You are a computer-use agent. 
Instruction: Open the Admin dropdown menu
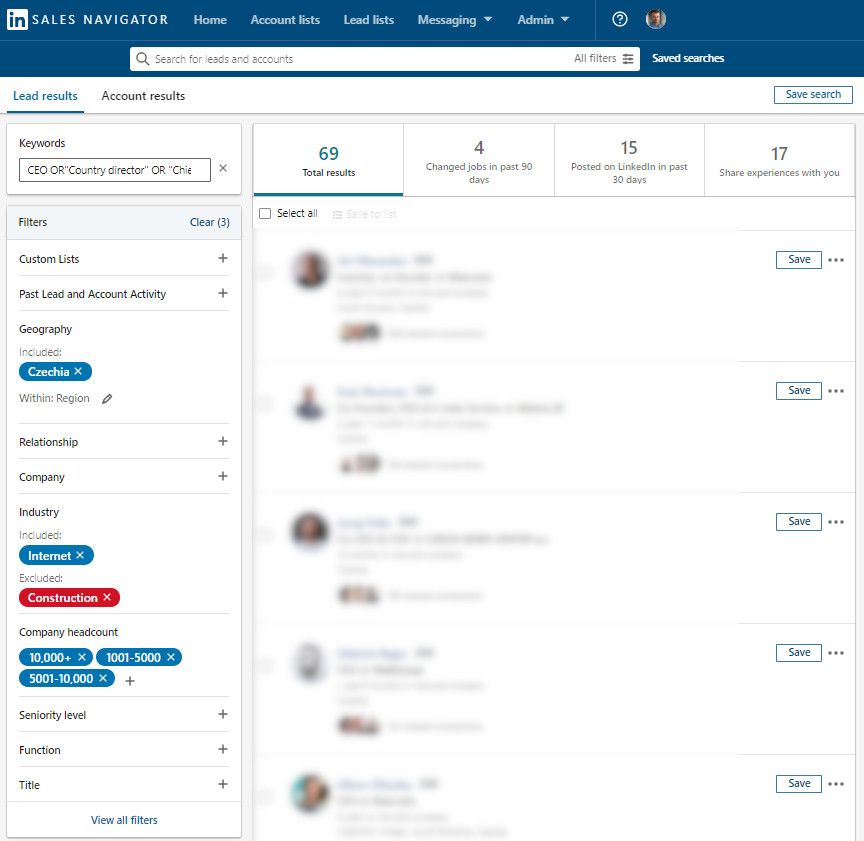543,20
